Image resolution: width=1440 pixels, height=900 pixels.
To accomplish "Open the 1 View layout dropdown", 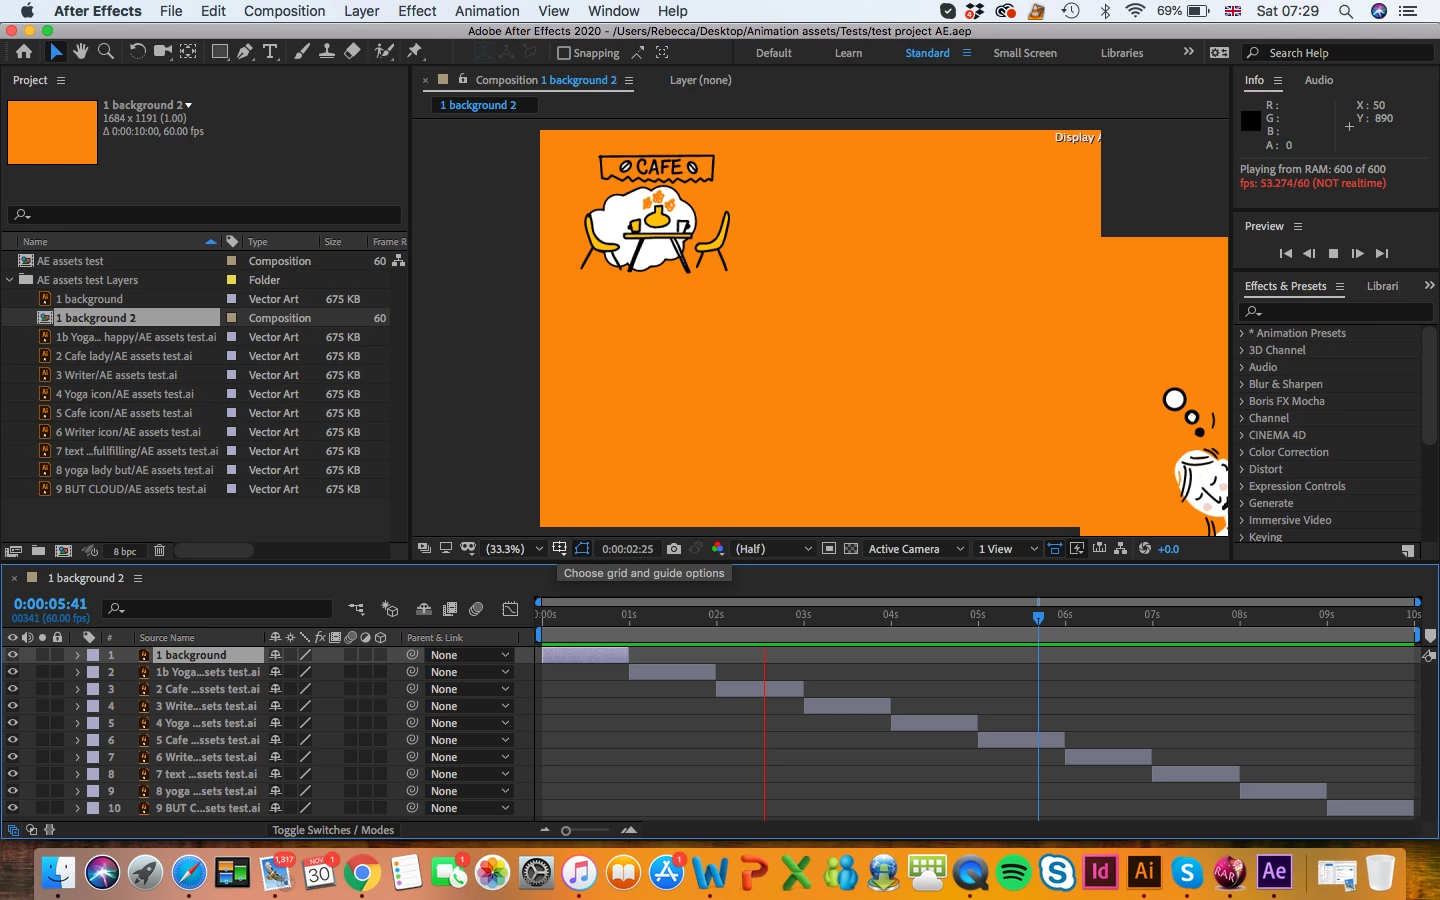I will tap(1008, 549).
